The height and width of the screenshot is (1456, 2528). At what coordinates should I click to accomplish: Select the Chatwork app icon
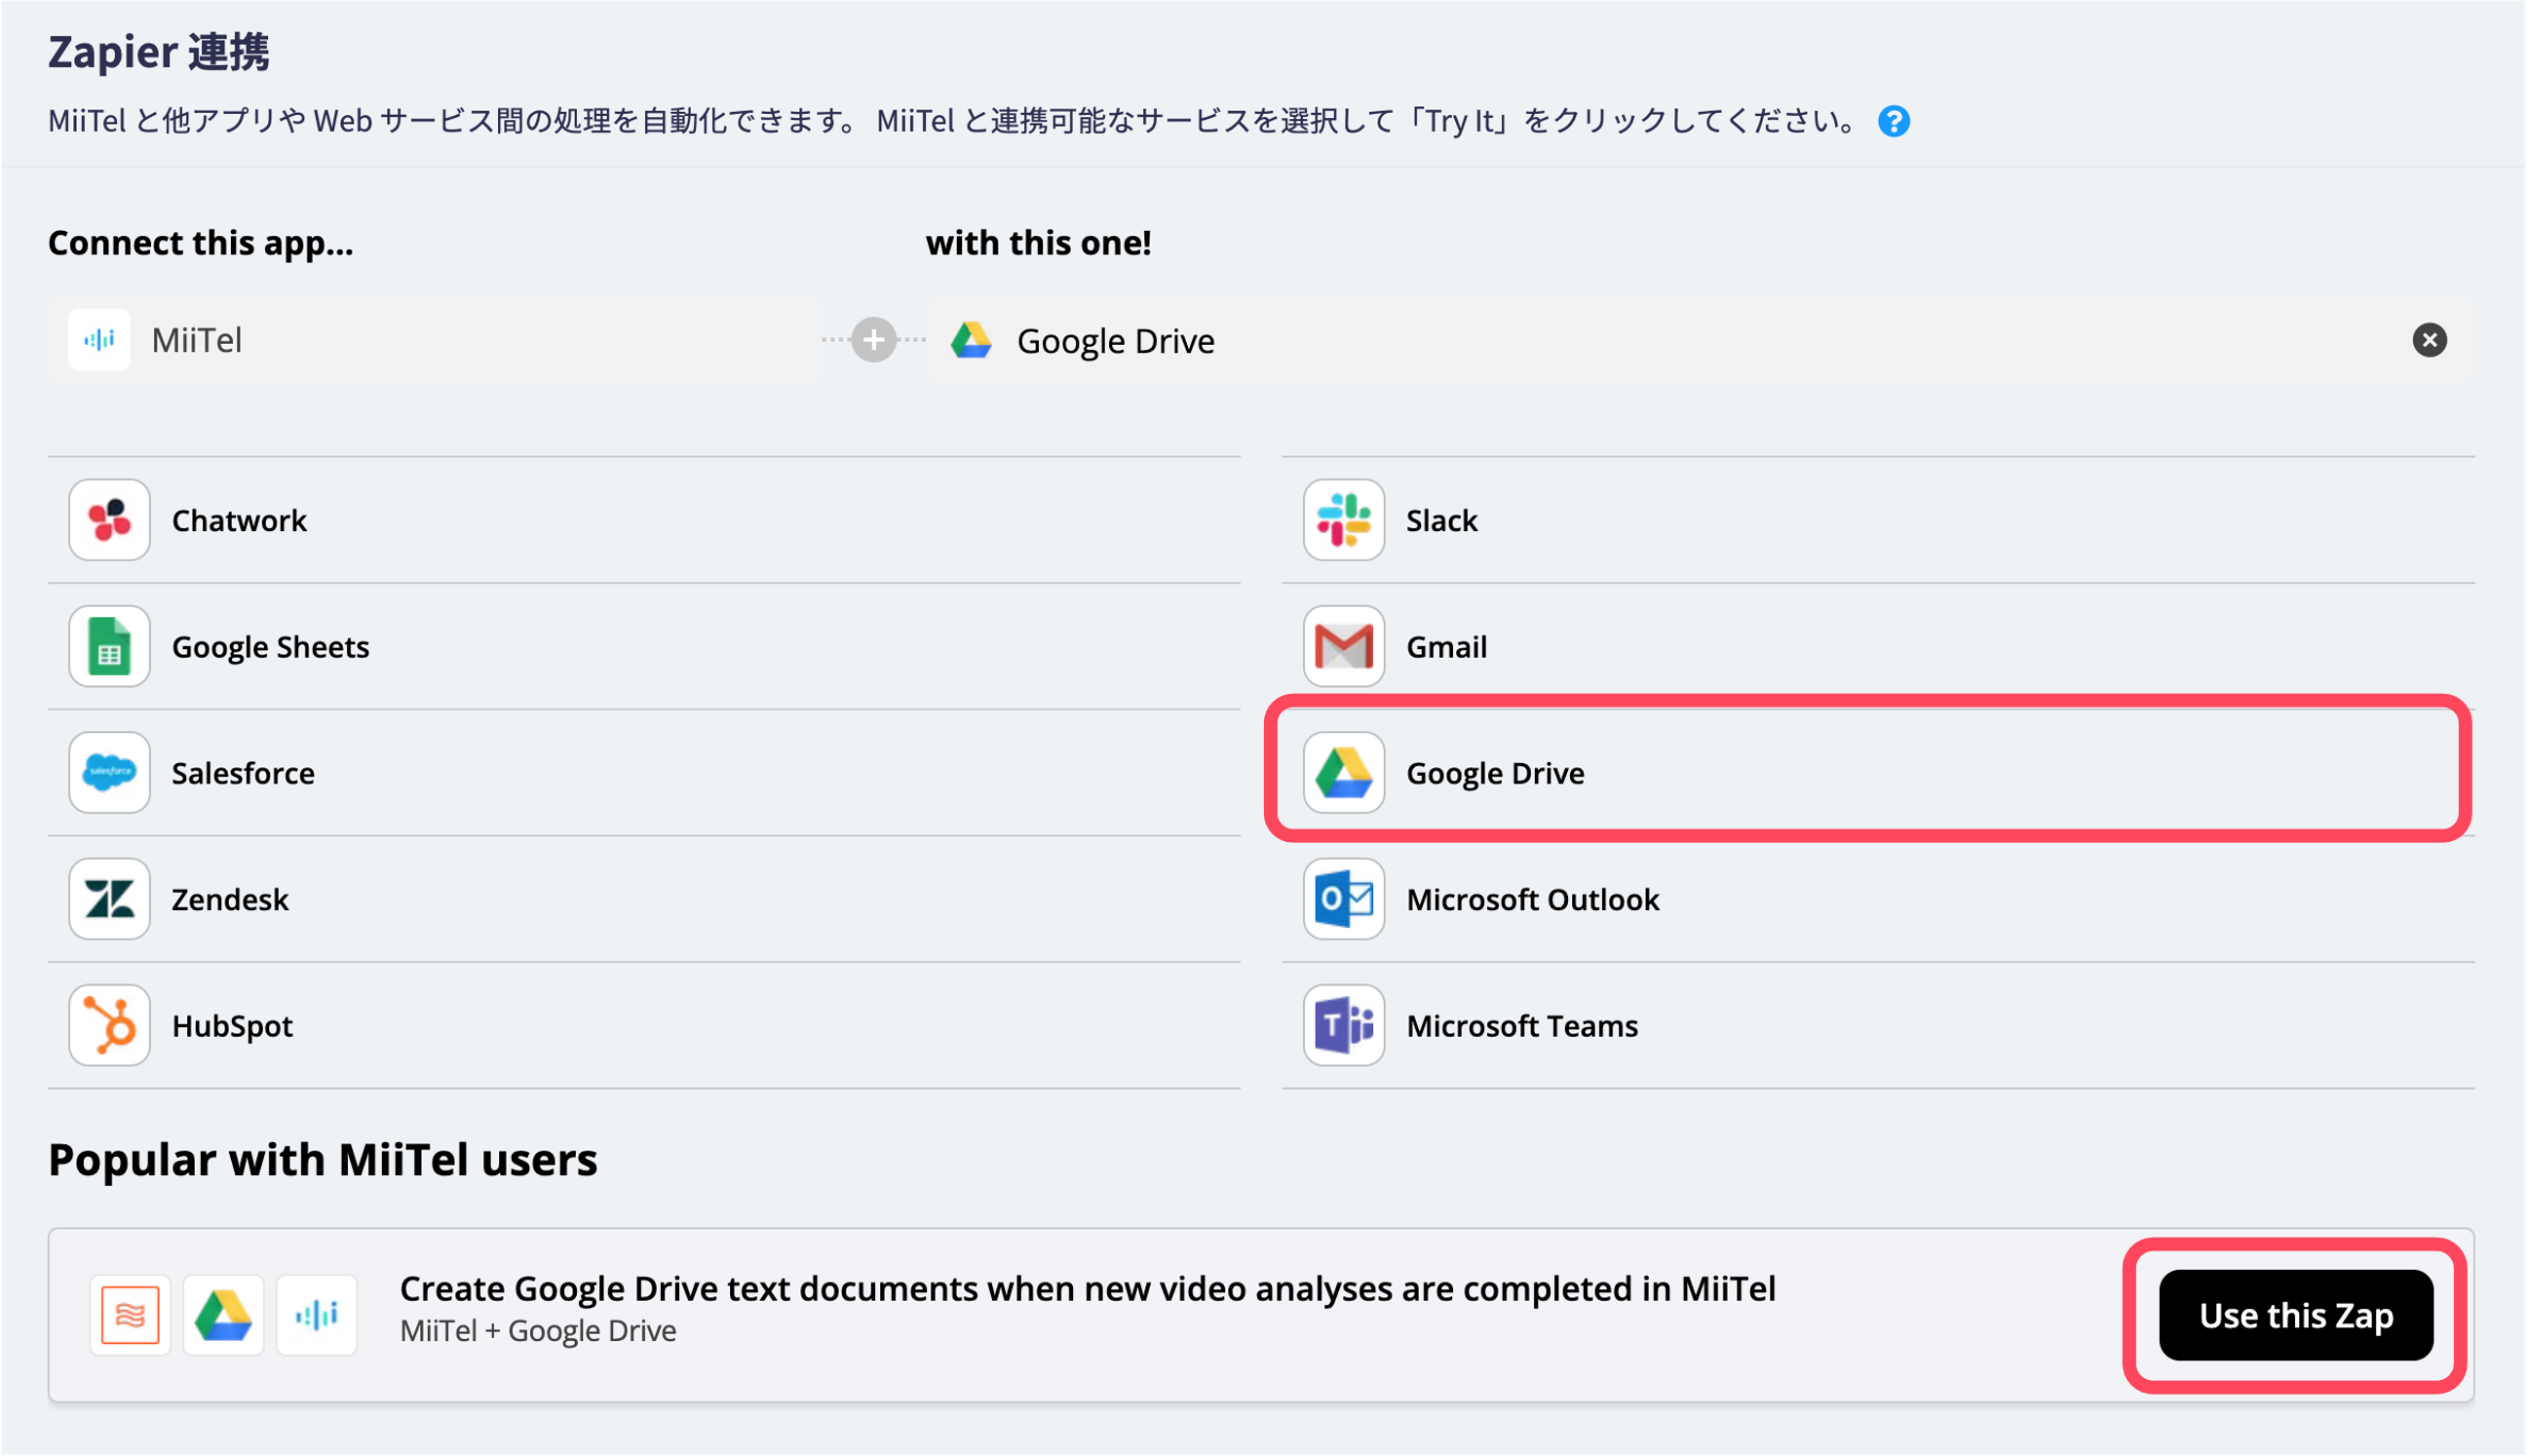109,520
